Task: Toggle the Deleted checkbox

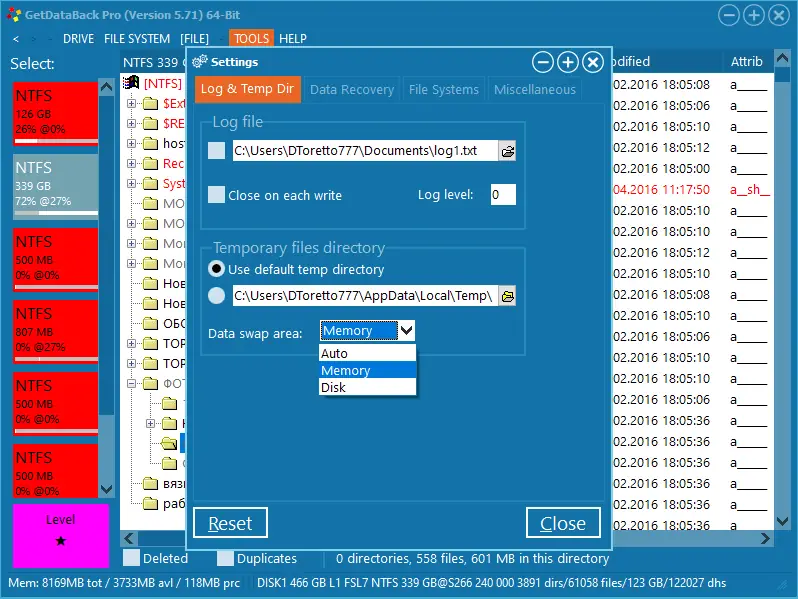Action: (131, 558)
